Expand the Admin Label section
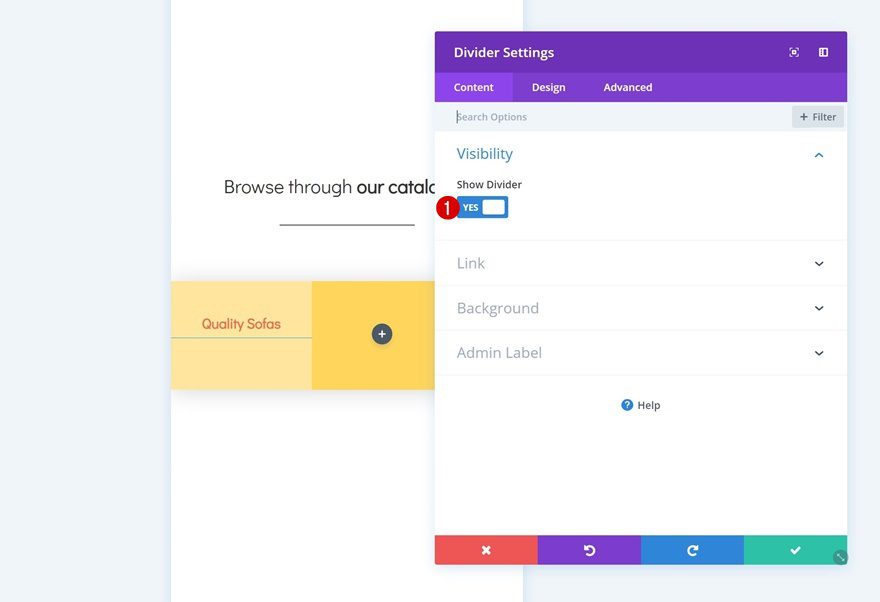The height and width of the screenshot is (602, 880). click(x=641, y=353)
